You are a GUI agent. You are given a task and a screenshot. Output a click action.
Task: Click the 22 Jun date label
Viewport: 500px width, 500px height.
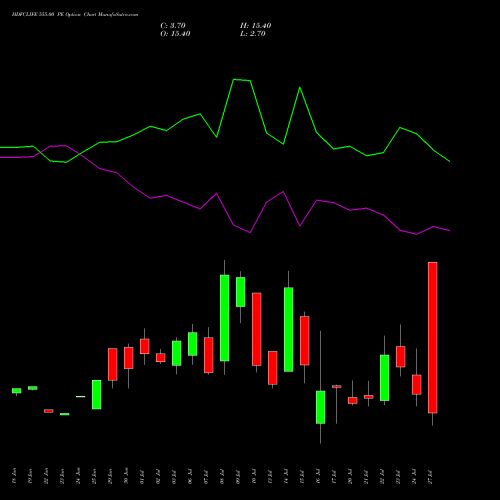pyautogui.click(x=46, y=476)
